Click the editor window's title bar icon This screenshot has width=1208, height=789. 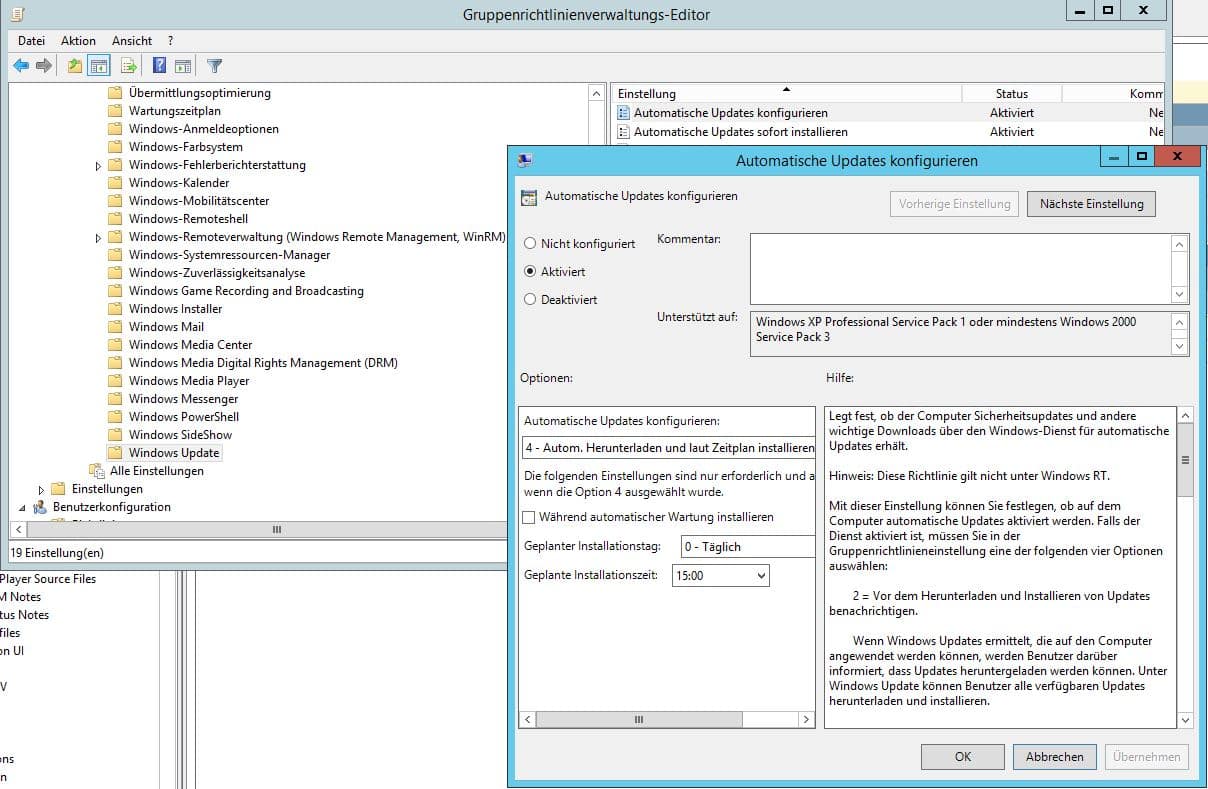click(19, 15)
